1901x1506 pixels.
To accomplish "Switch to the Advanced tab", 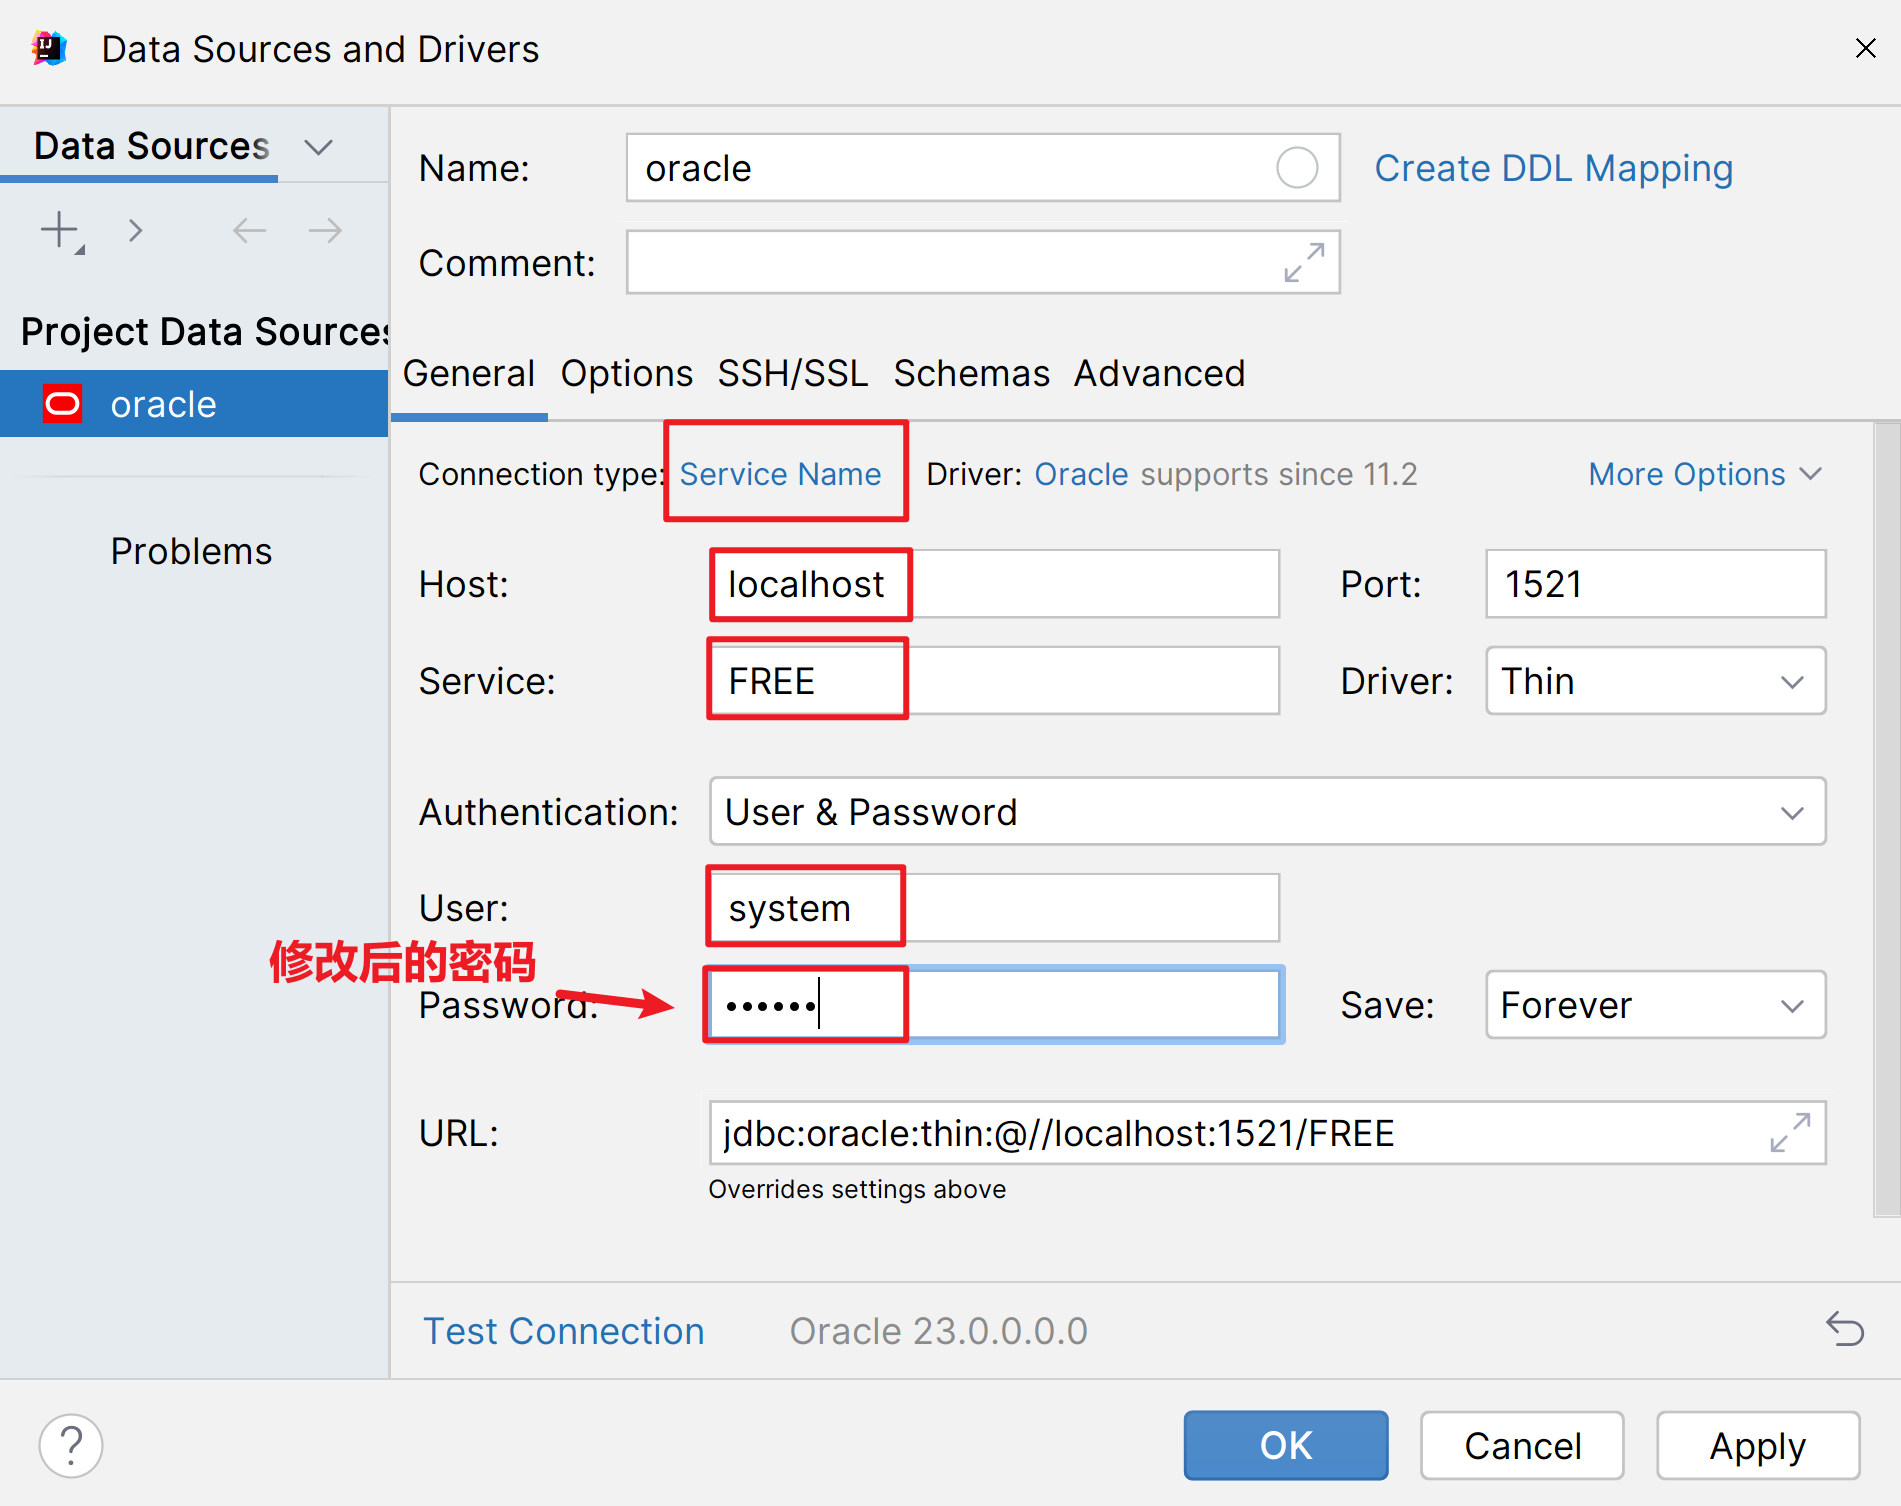I will coord(1159,373).
